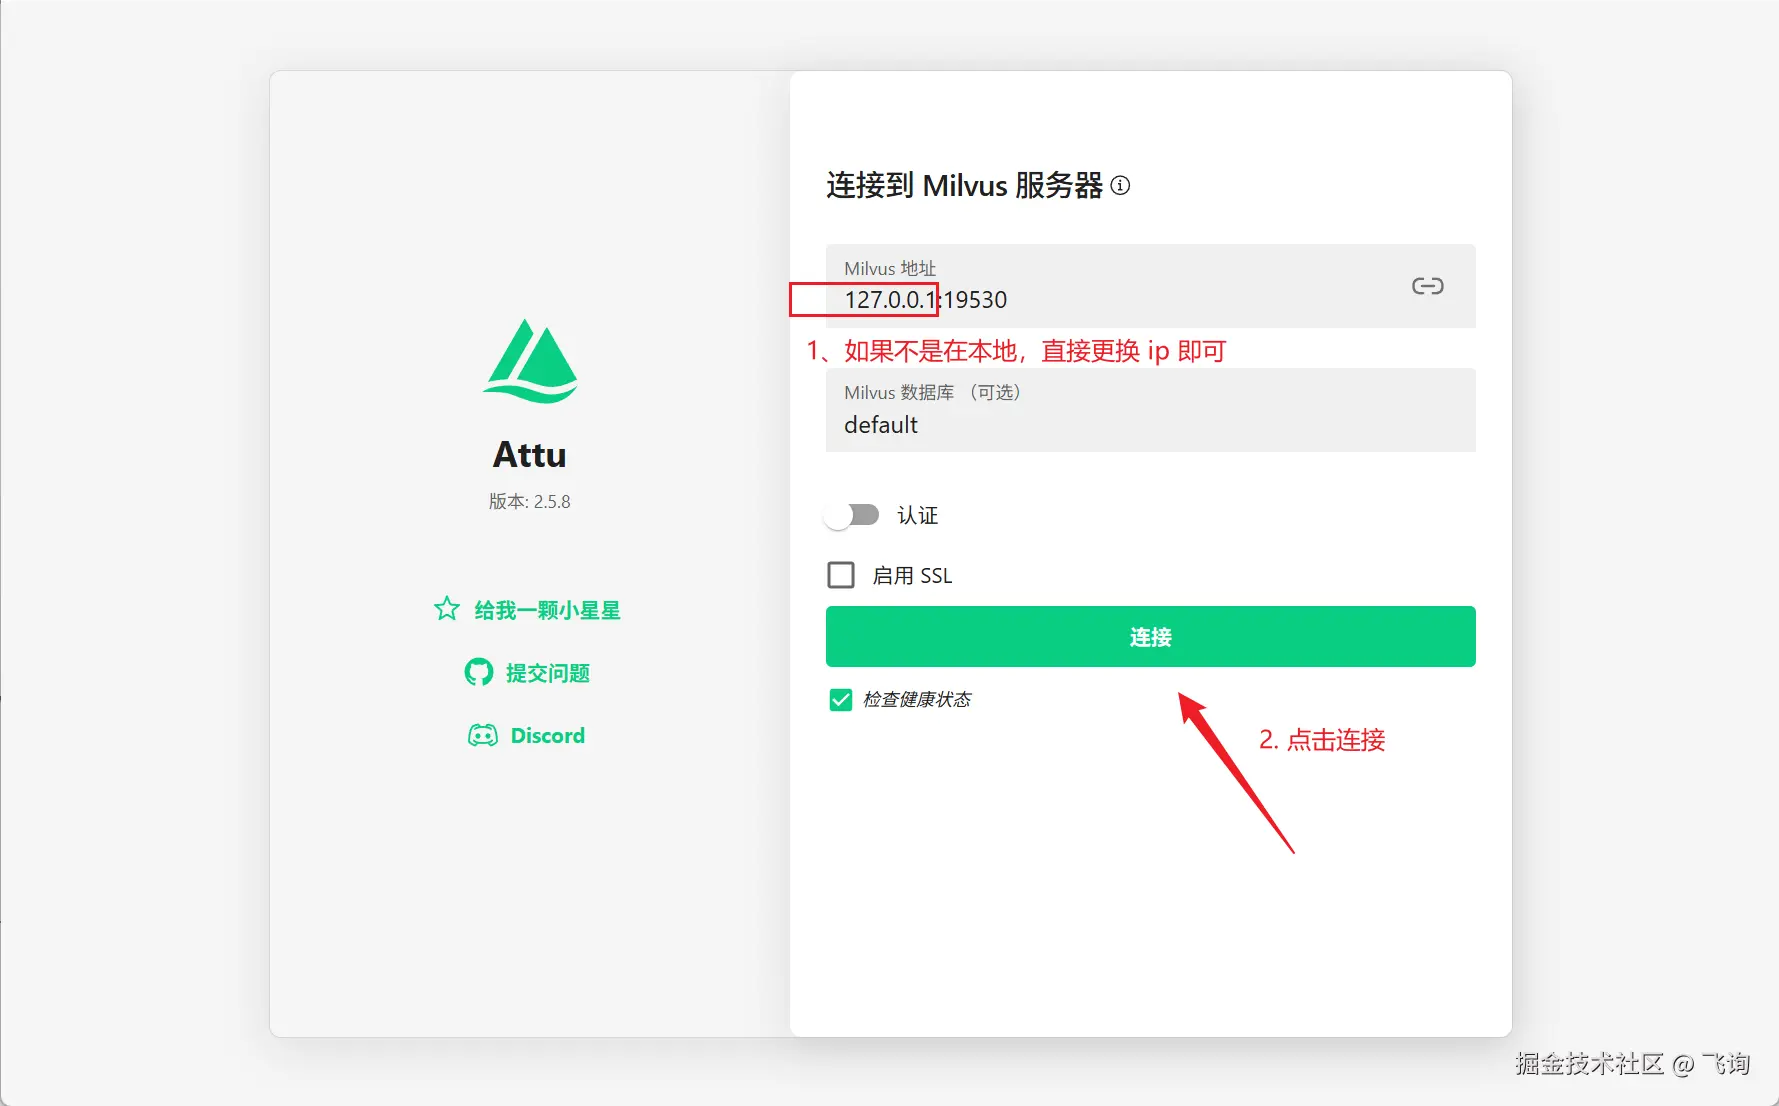
Task: Click the Attu title text
Action: (530, 455)
